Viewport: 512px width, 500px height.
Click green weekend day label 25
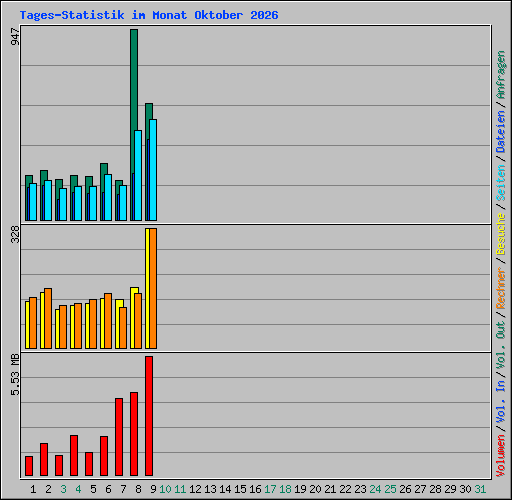coord(390,489)
